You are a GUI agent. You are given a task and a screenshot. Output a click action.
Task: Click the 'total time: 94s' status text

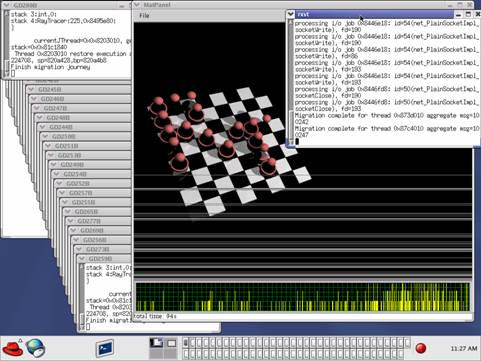[x=155, y=316]
